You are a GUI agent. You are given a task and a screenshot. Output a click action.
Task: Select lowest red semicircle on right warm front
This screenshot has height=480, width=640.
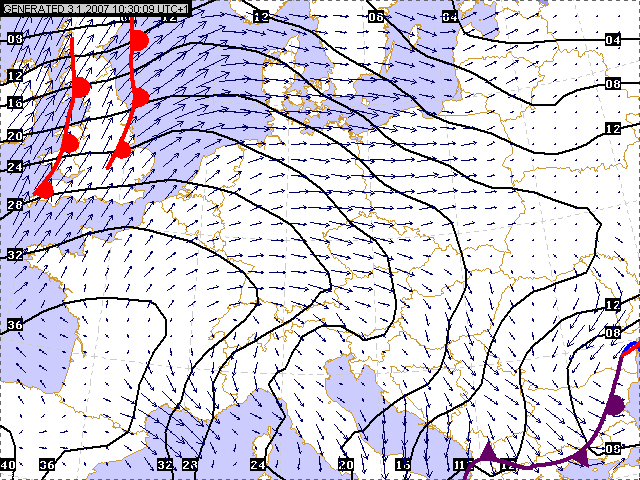point(122,150)
